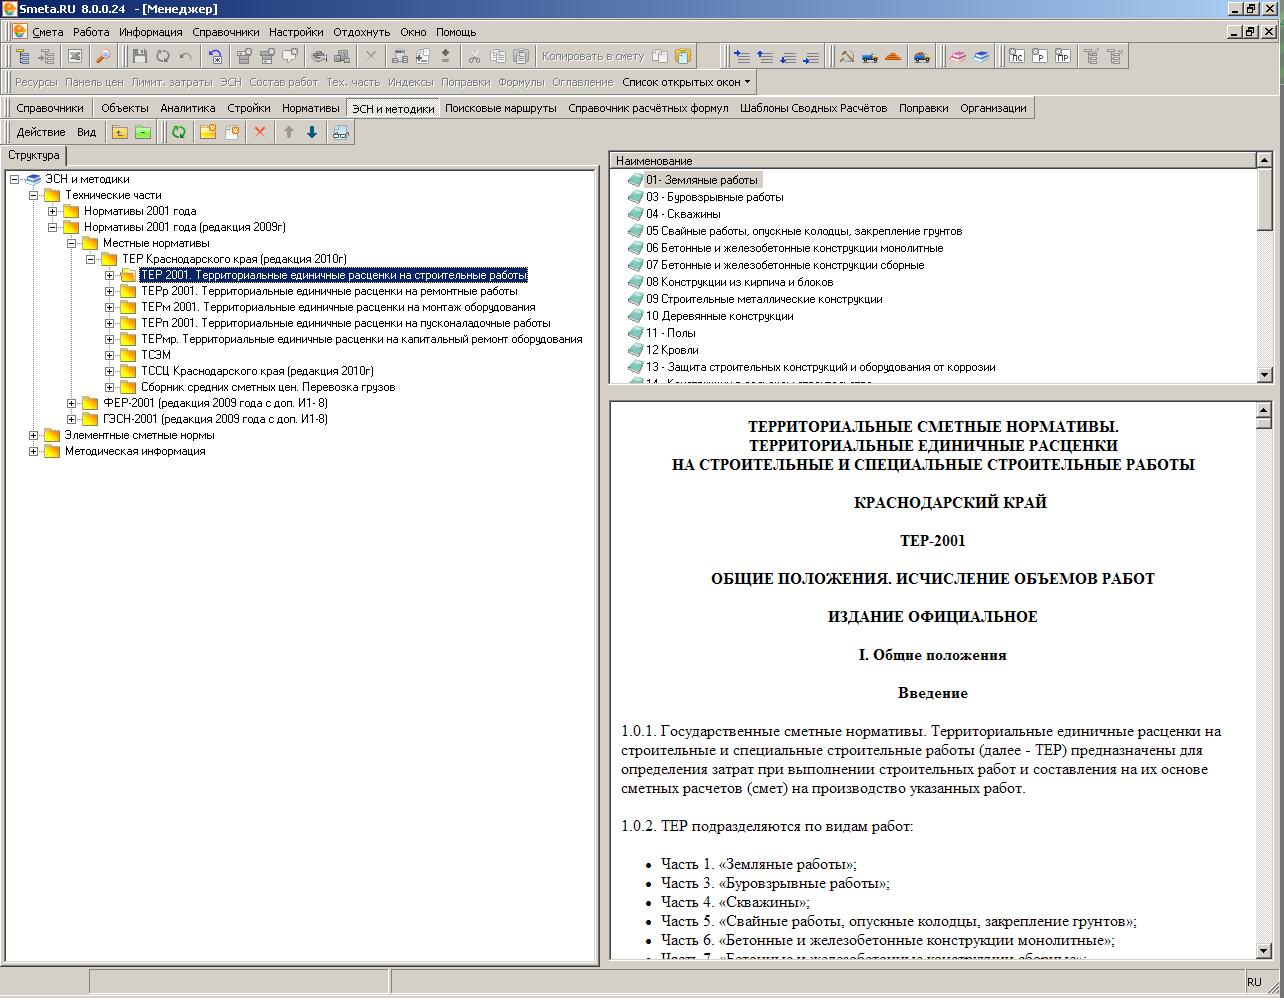Click the Действие button
Image resolution: width=1284 pixels, height=1000 pixels.
(x=41, y=132)
